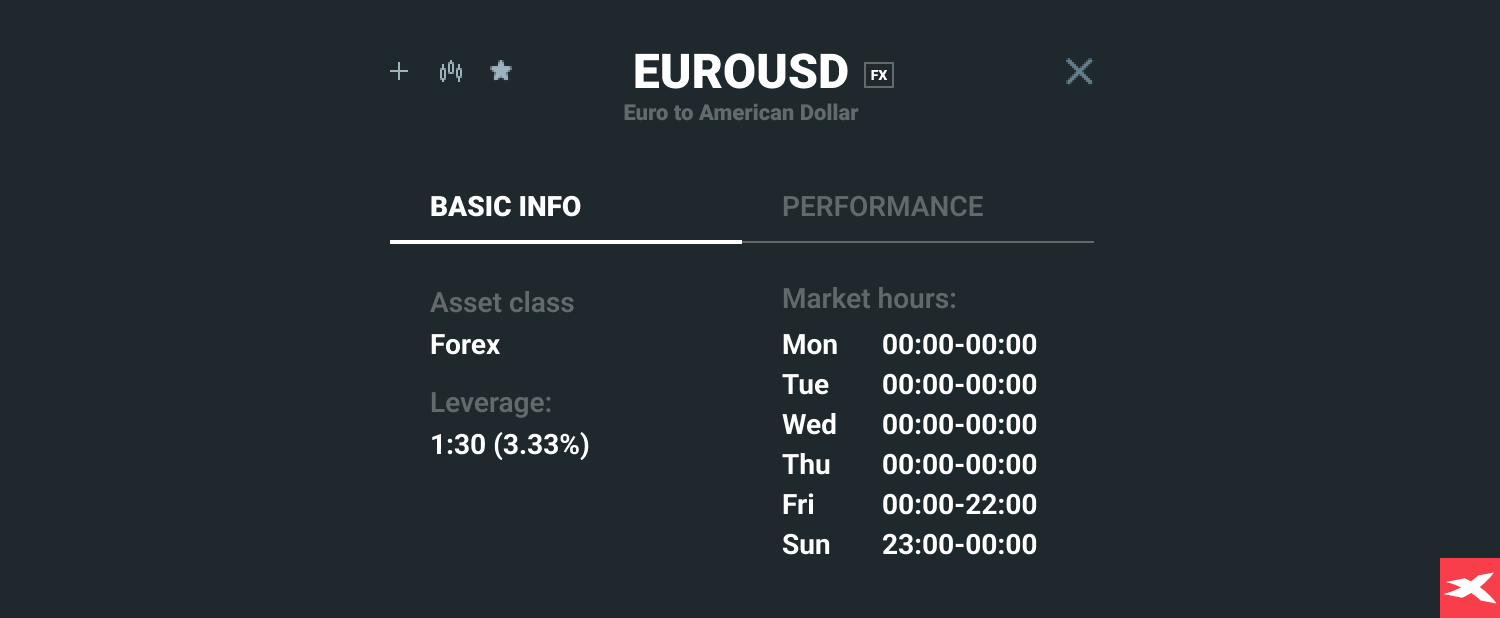Click the Market hours heading
Screen dimensions: 1500x618
point(870,298)
